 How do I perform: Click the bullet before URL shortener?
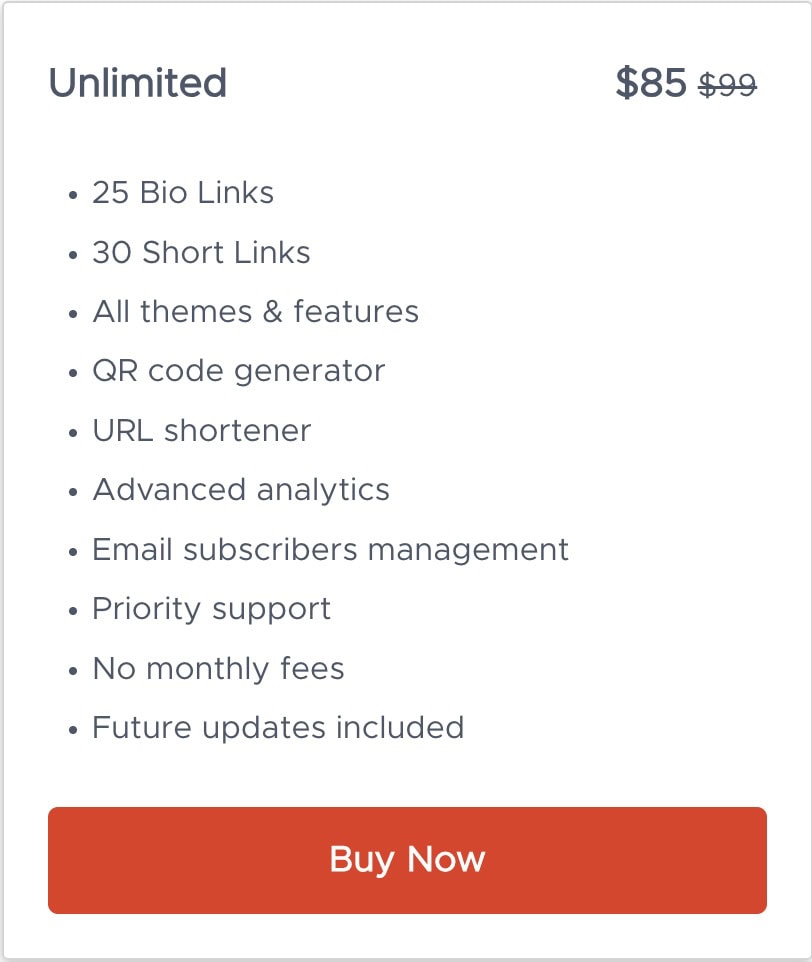(73, 433)
